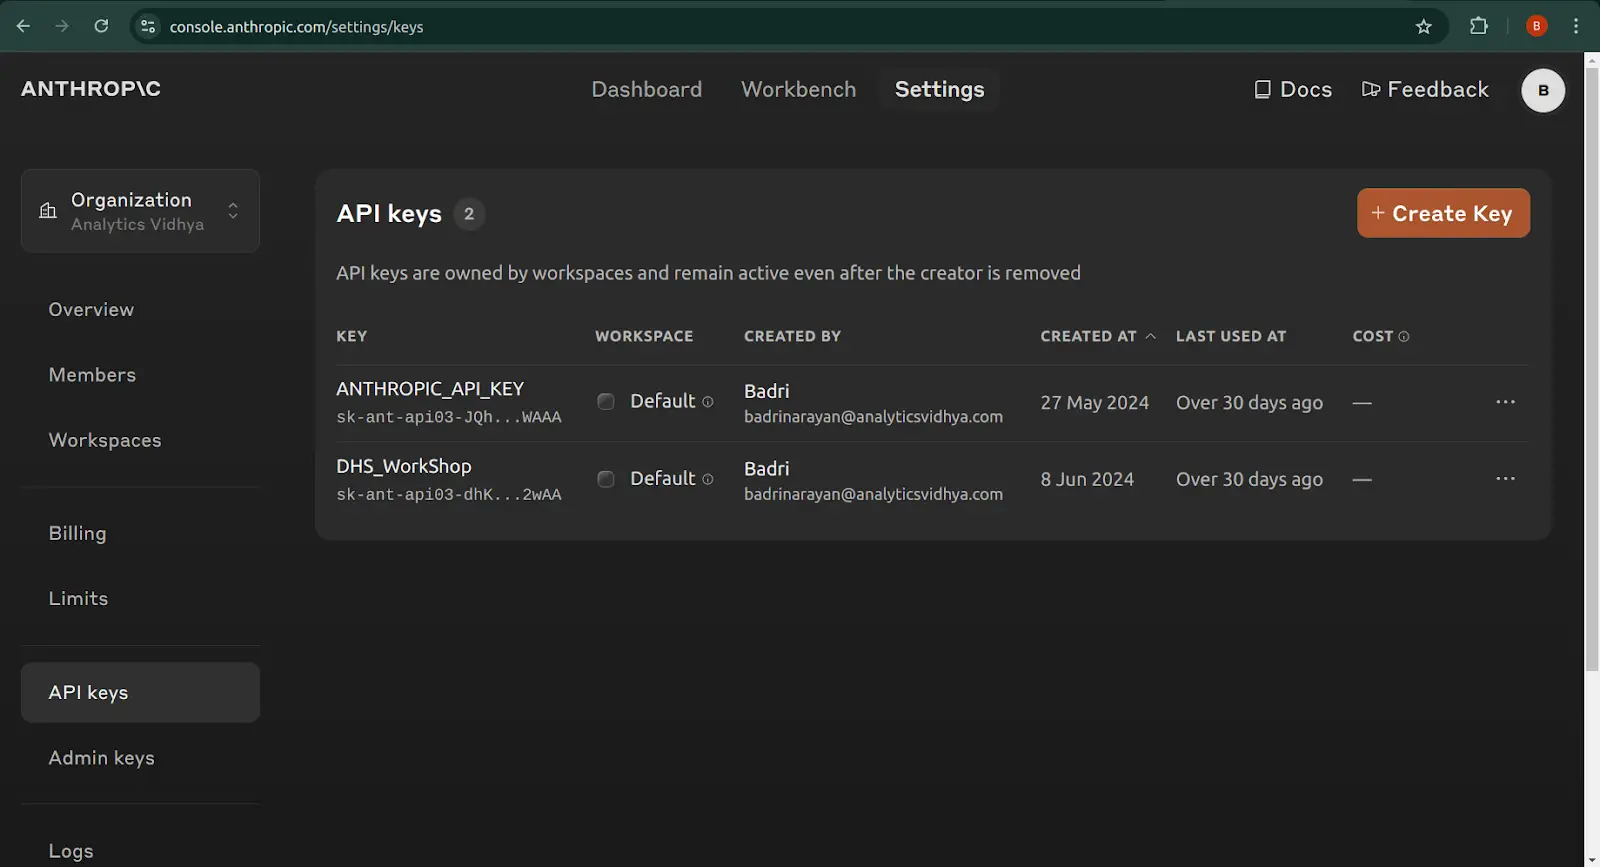
Task: Click the ANTHROPIC_API_KEY key name
Action: tap(430, 389)
